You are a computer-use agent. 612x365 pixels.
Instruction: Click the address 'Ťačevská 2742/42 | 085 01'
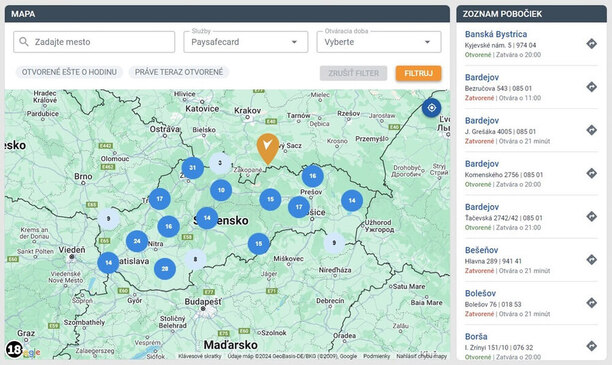pyautogui.click(x=503, y=218)
